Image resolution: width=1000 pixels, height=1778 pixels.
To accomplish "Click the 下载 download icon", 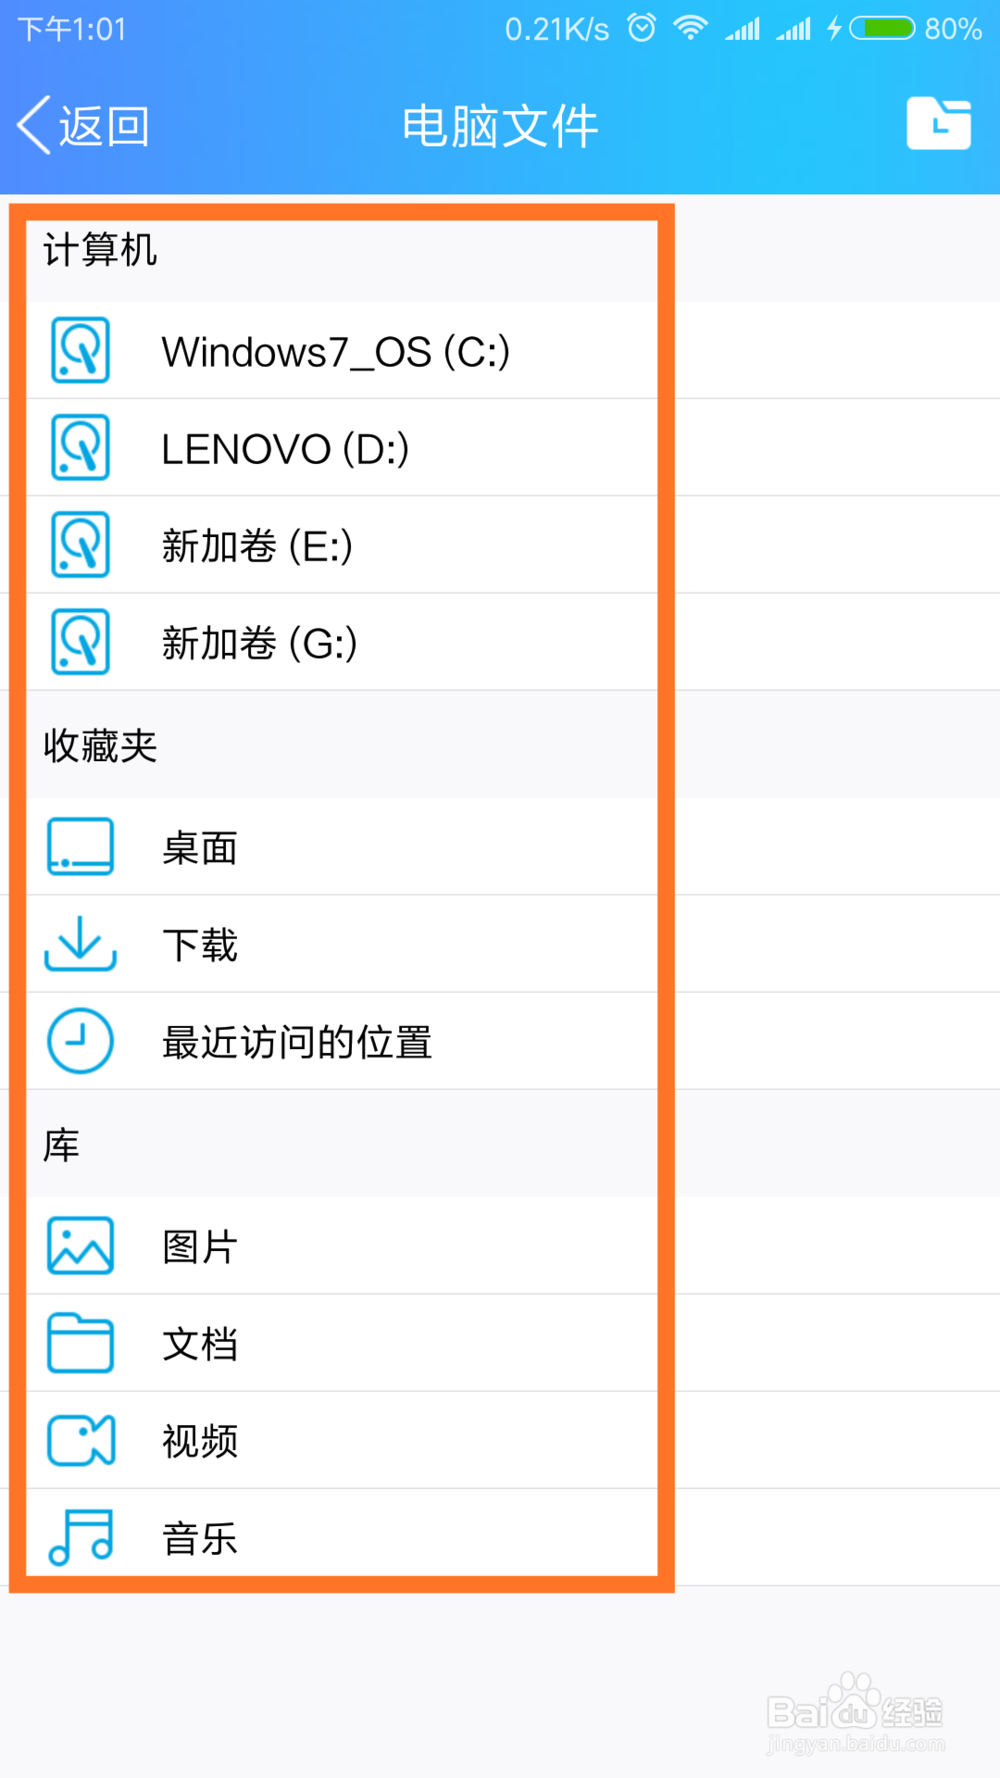I will [79, 942].
